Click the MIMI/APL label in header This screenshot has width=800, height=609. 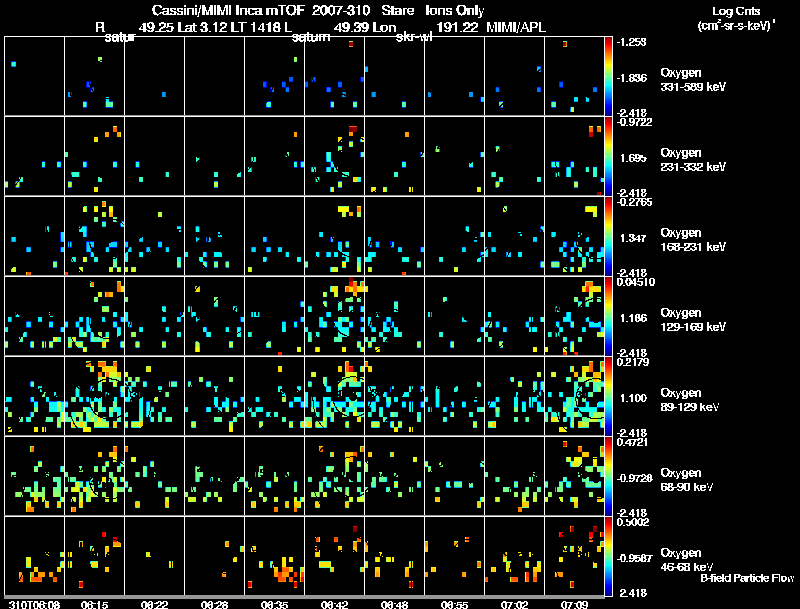tap(516, 27)
